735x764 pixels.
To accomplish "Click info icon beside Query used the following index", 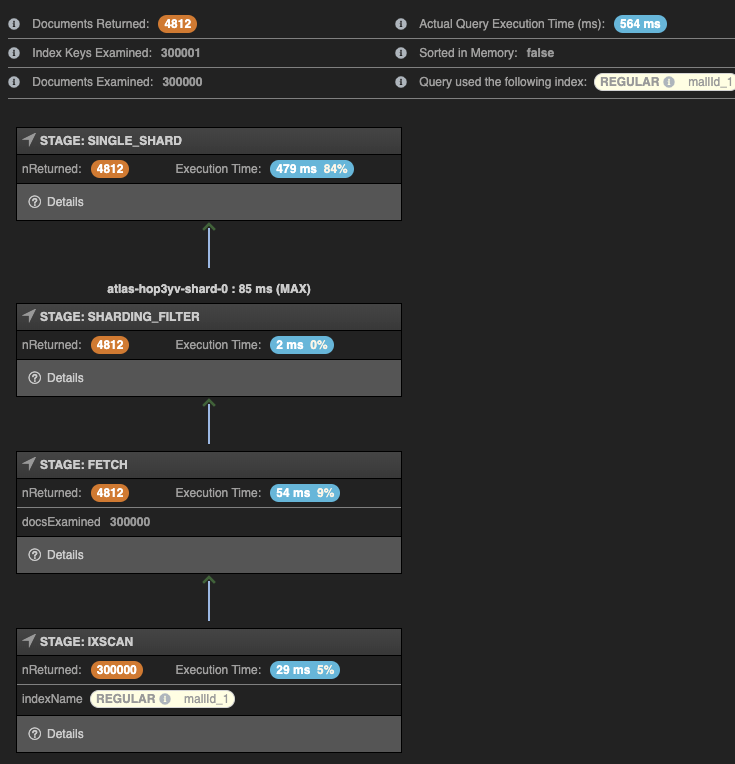I will pyautogui.click(x=401, y=82).
